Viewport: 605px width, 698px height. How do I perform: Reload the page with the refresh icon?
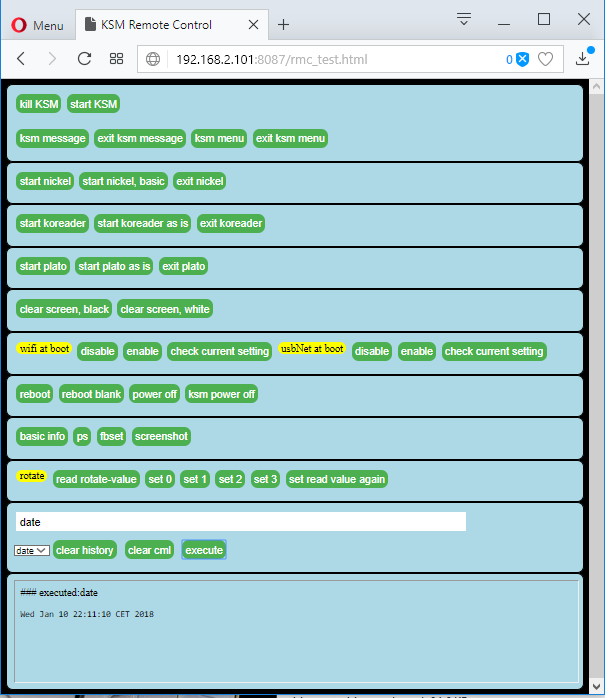85,60
